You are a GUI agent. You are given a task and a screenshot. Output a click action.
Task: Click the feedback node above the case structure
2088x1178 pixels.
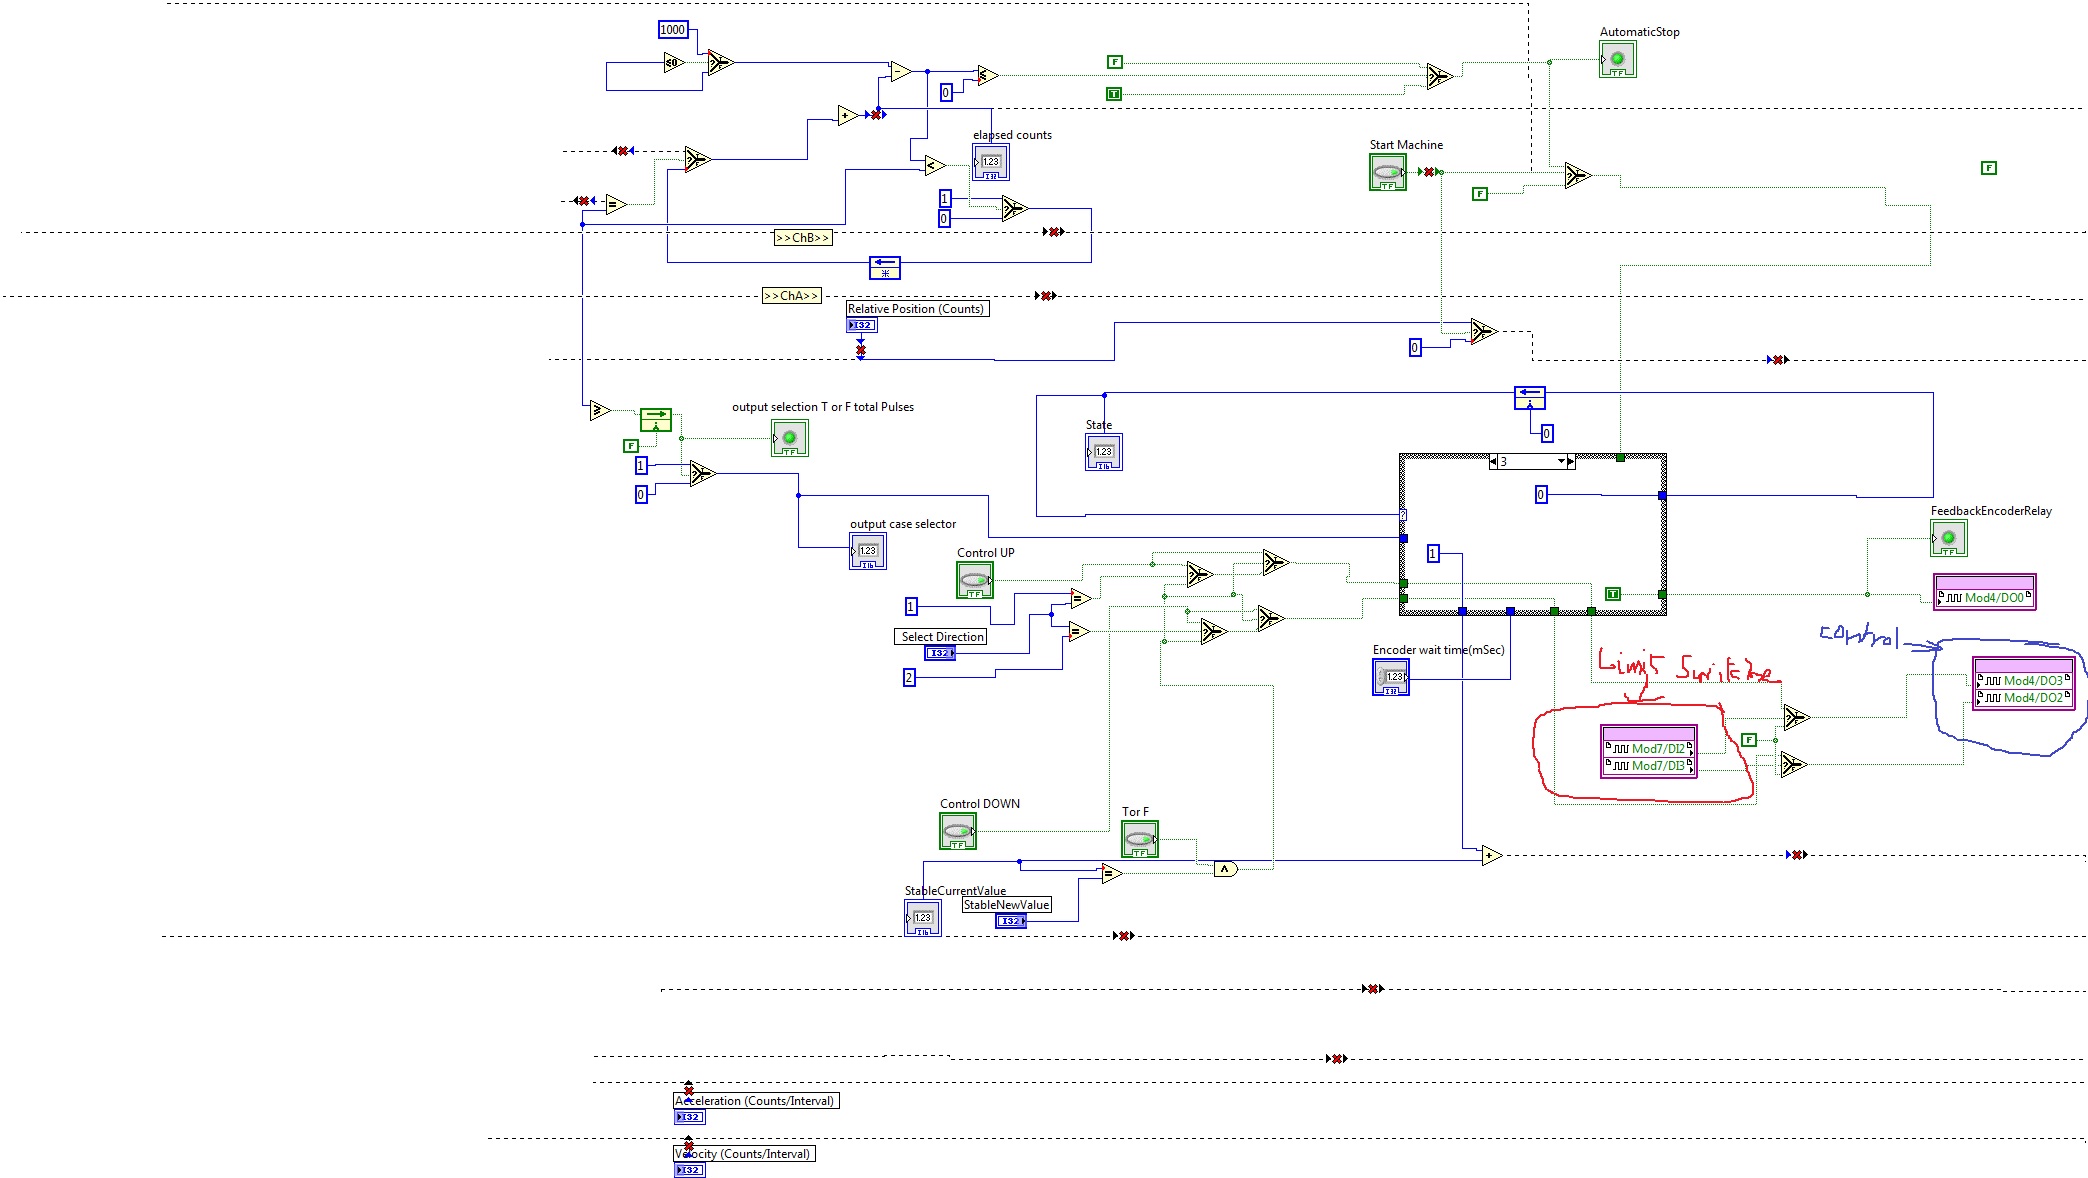coord(1529,398)
